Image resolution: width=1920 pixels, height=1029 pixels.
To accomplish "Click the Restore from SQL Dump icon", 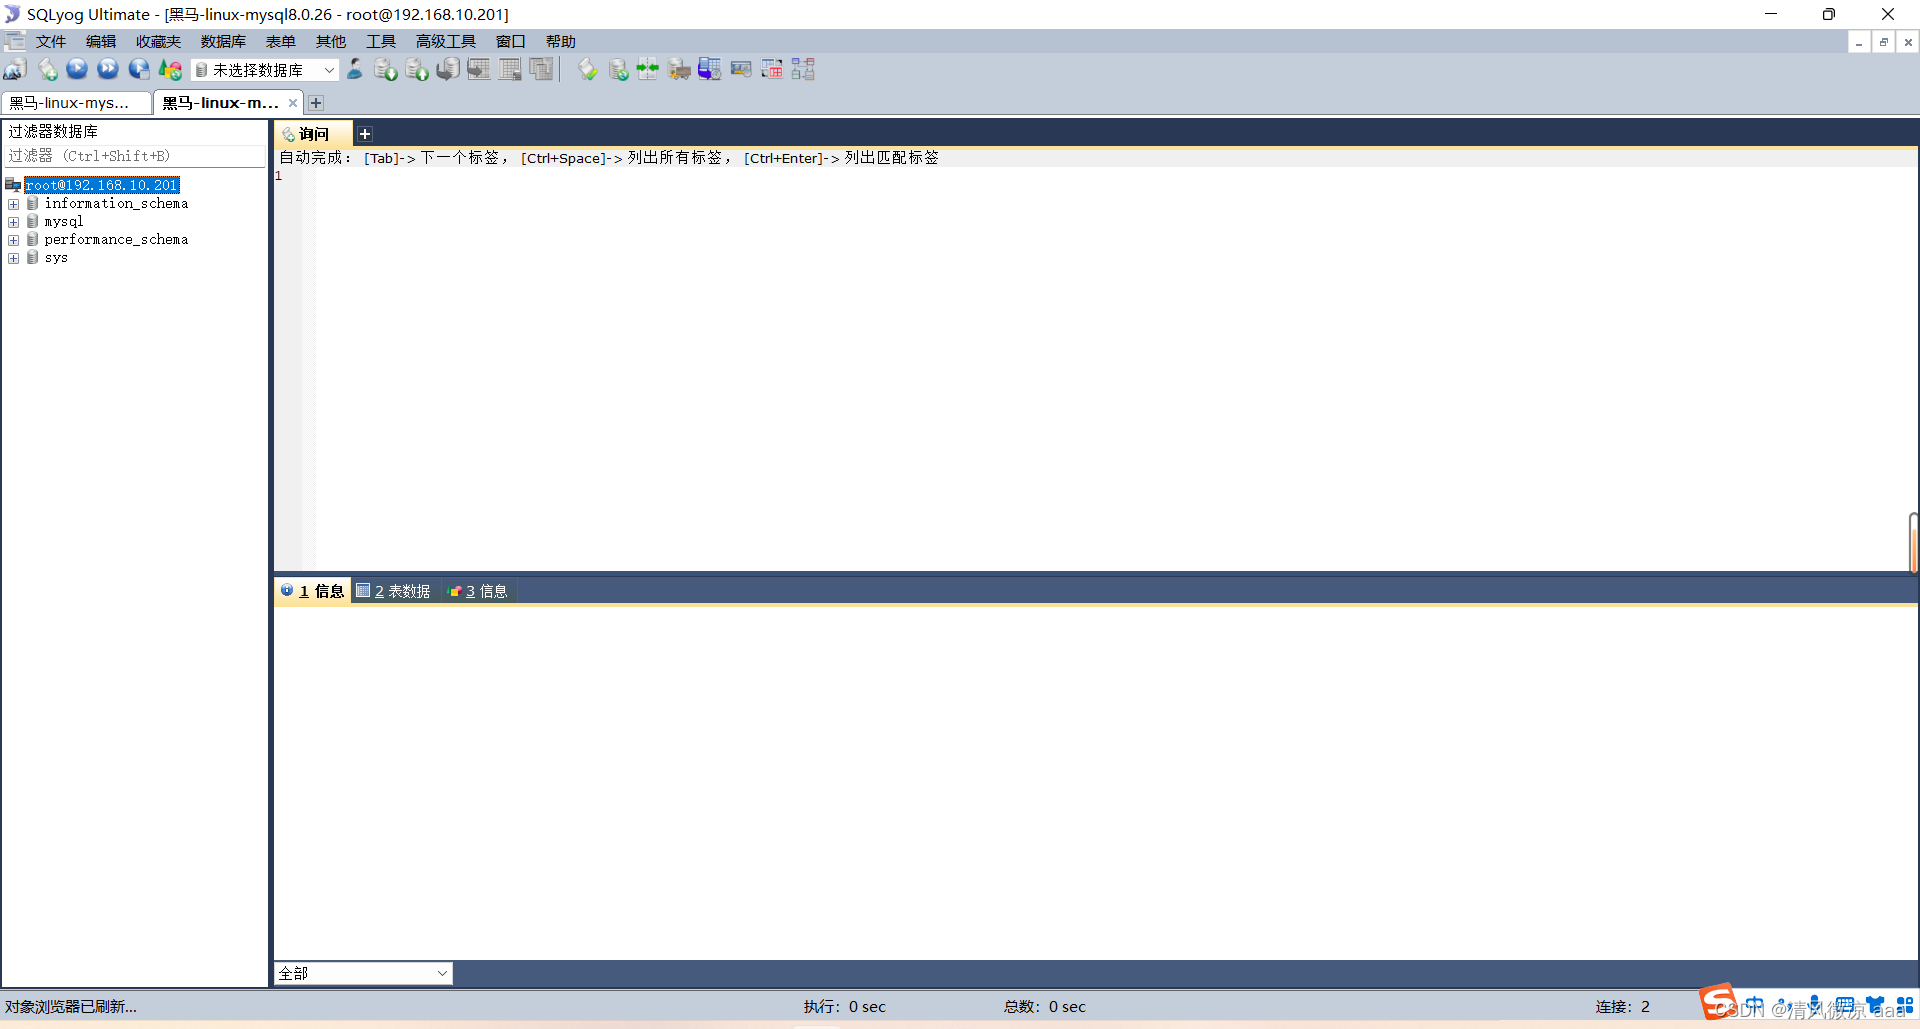I will pos(448,69).
